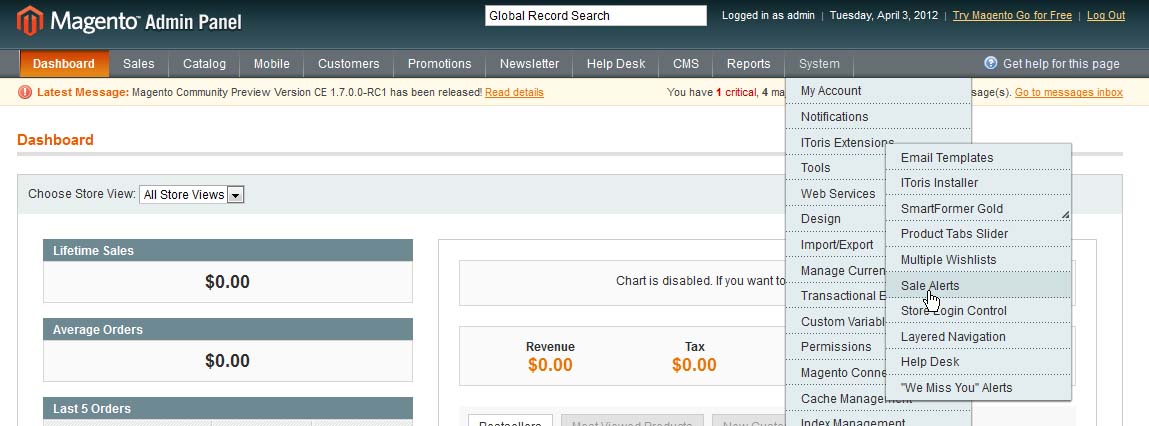Open My Account from System menu
Viewport: 1149px width, 426px height.
(x=831, y=91)
